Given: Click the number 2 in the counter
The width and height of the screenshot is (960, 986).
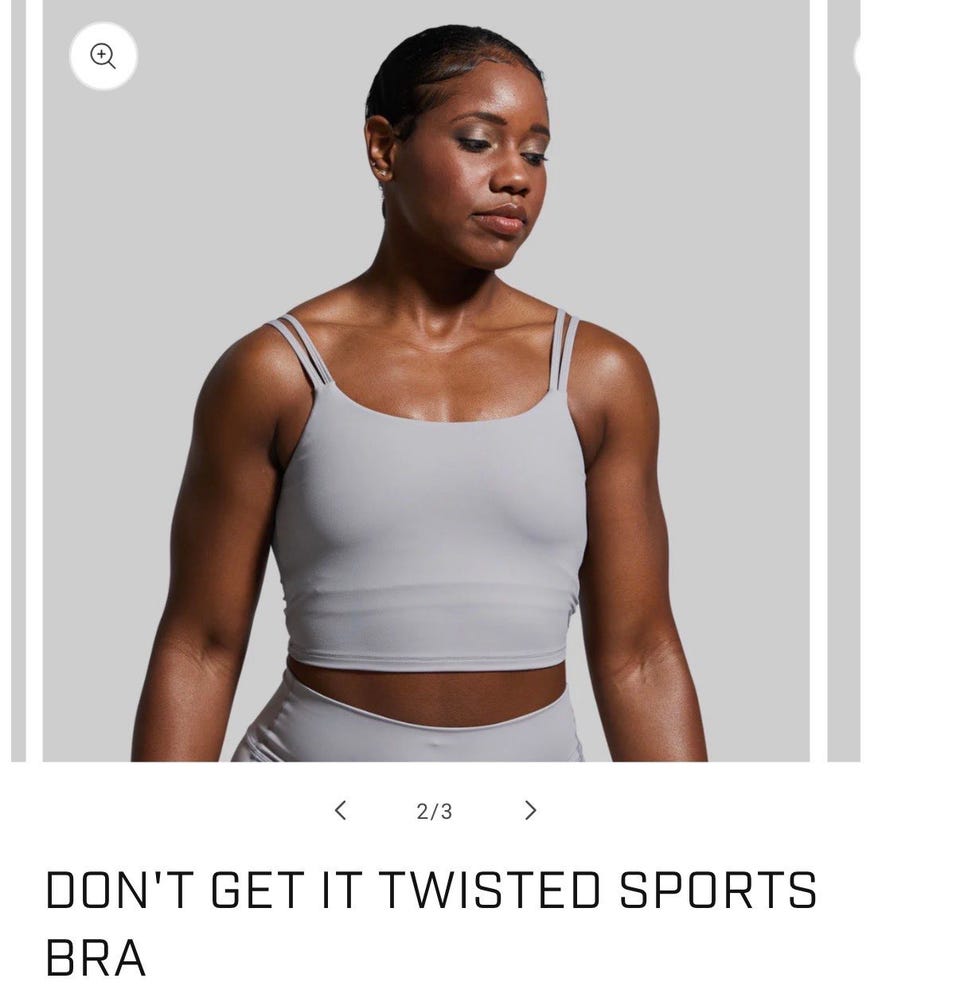Looking at the screenshot, I should click(422, 812).
